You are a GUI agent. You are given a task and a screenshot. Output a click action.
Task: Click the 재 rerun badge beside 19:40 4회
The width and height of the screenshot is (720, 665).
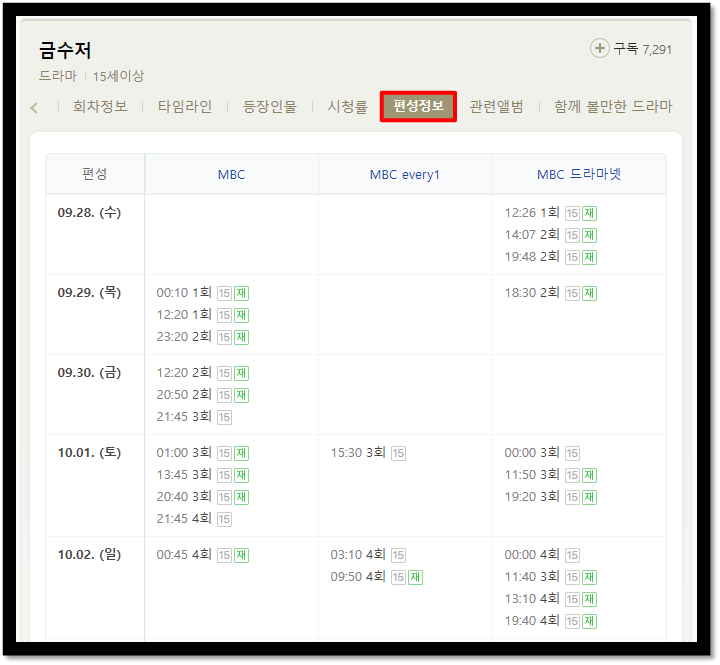coord(590,621)
